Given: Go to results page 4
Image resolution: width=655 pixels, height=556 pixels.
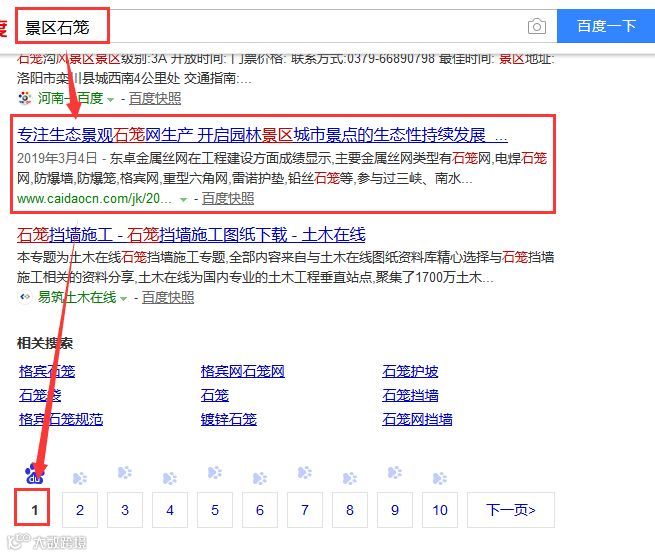Looking at the screenshot, I should click(170, 510).
